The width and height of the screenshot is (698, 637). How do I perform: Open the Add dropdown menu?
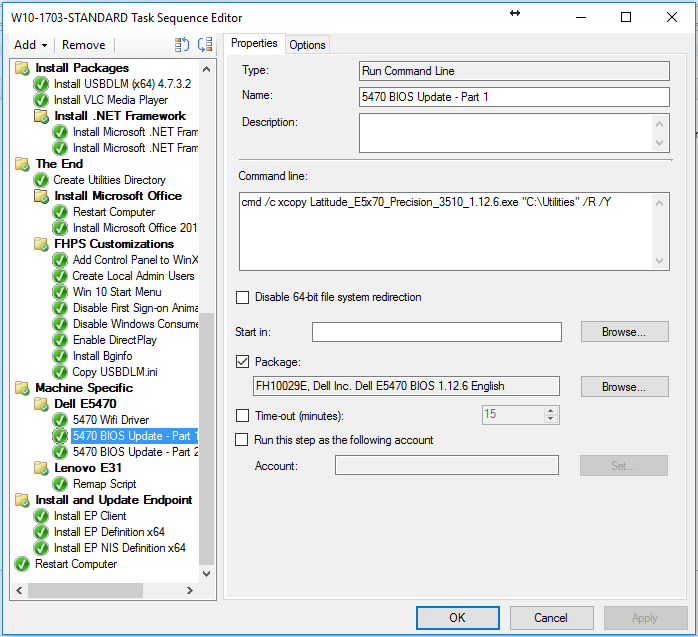31,45
